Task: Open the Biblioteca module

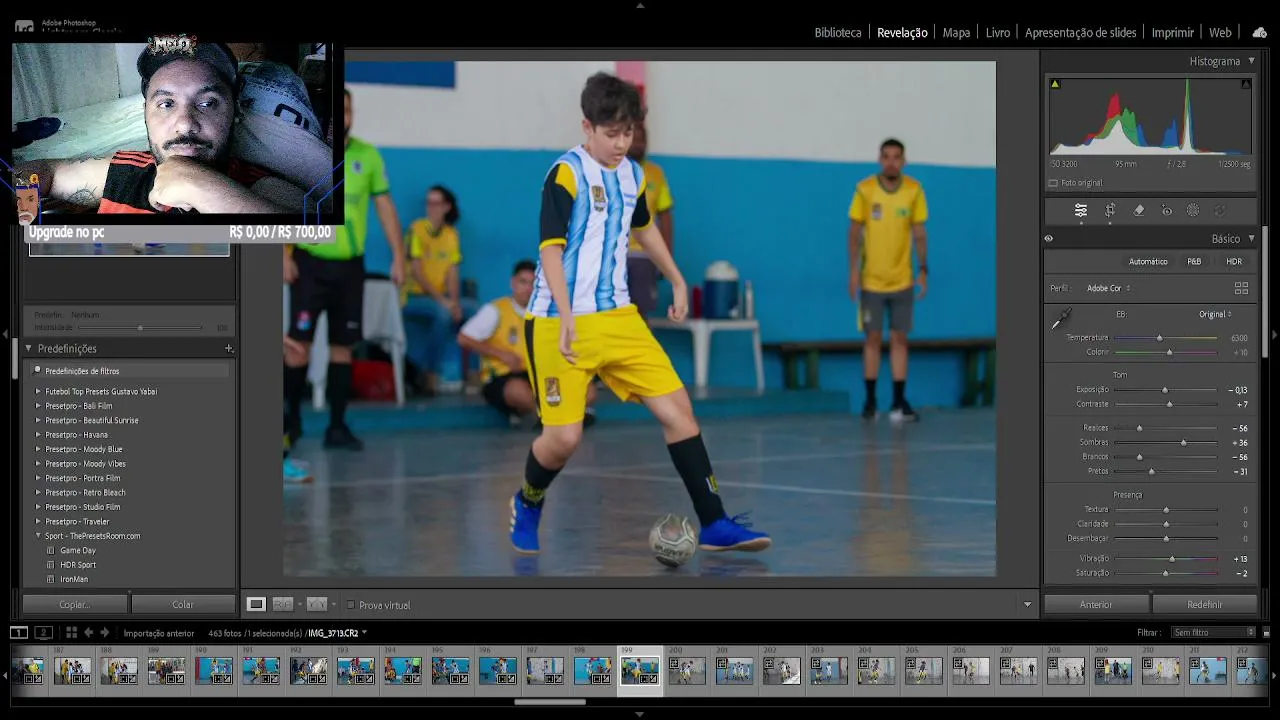Action: (x=838, y=33)
